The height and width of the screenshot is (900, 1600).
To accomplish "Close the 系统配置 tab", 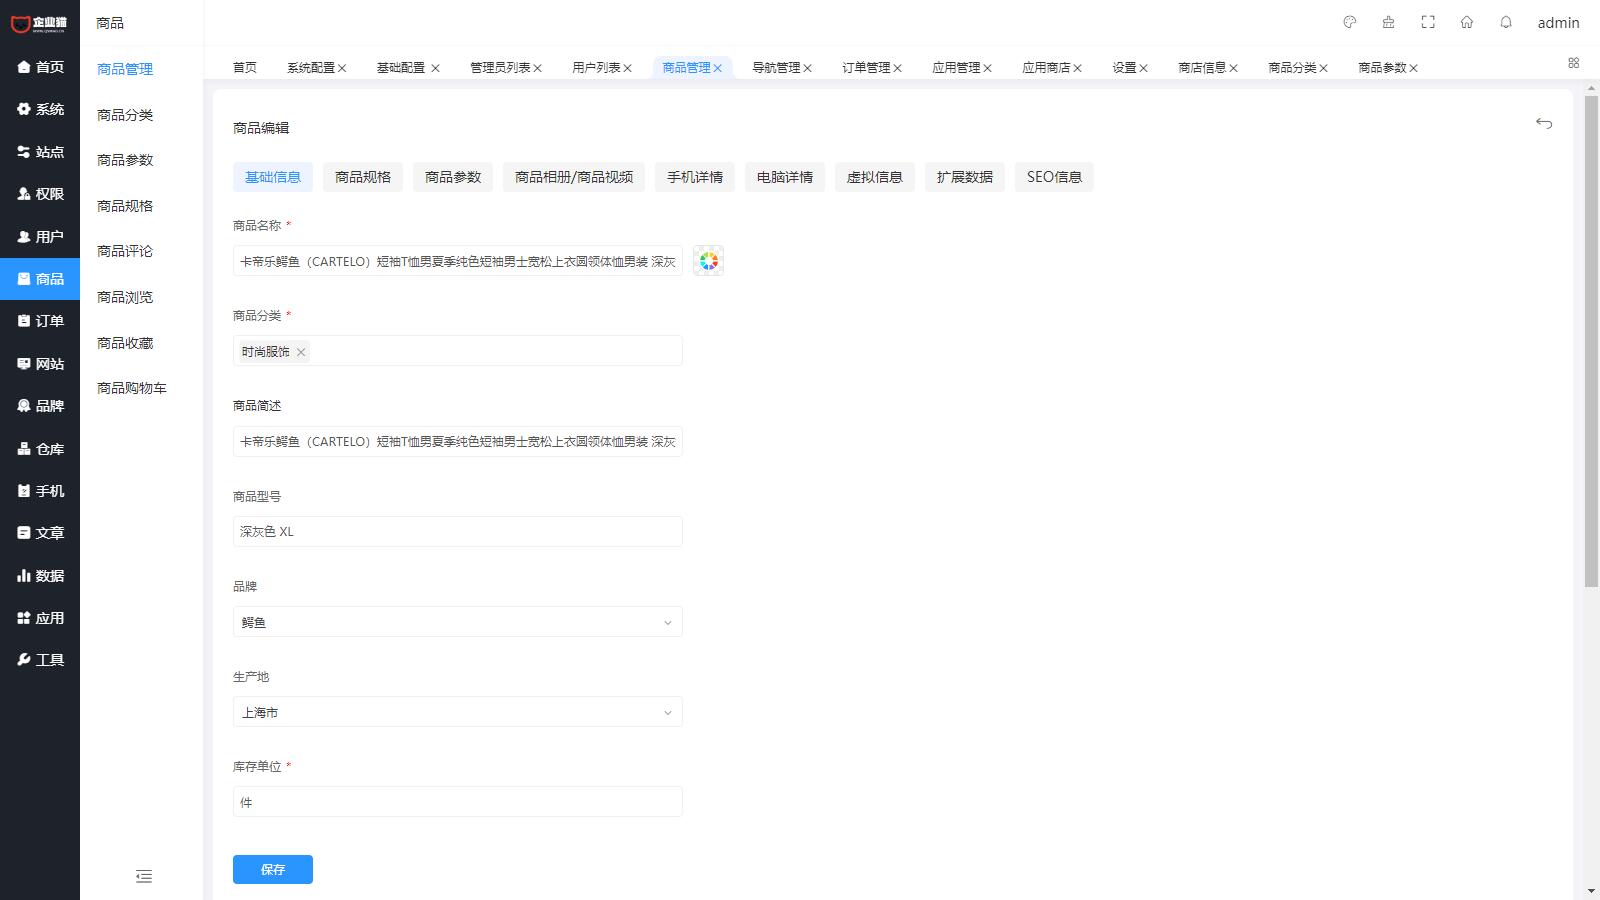I will click(342, 68).
